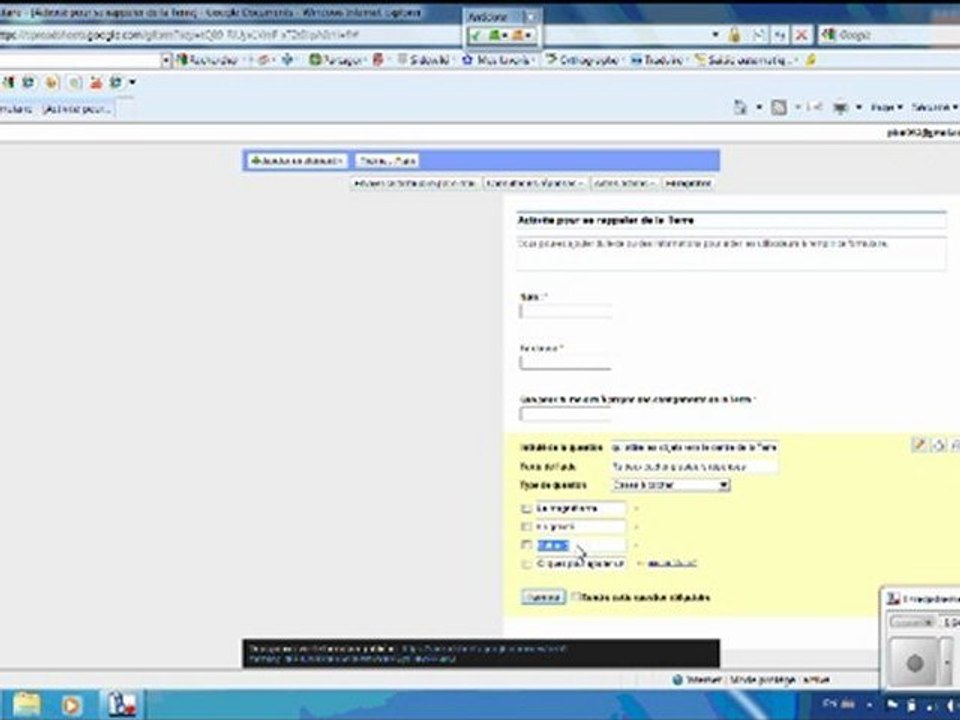Tick the checkbox beside the second answer option
The width and height of the screenshot is (960, 720).
pos(526,527)
